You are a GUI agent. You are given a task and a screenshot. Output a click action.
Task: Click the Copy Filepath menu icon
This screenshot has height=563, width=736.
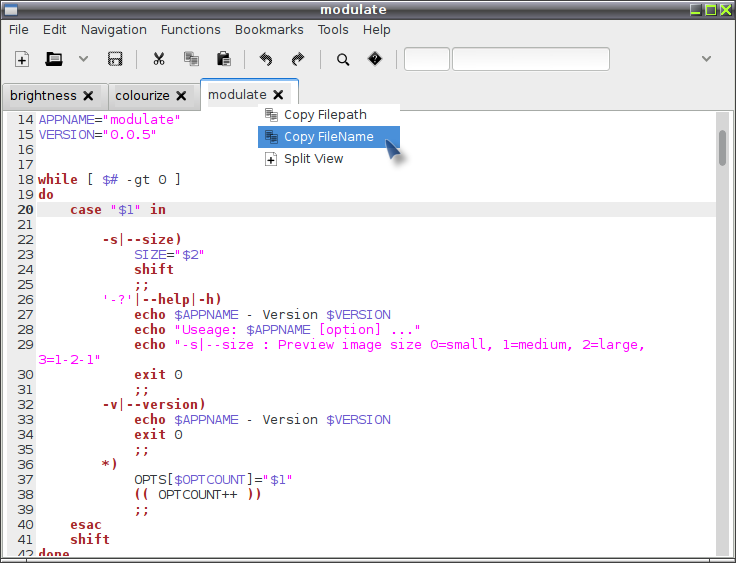point(271,115)
